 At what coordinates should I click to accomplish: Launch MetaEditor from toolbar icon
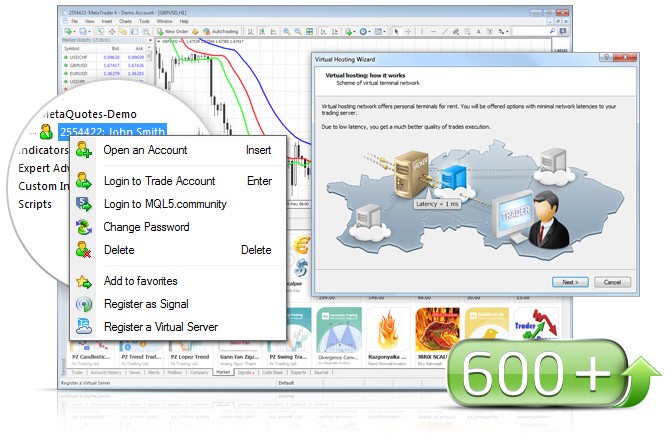(195, 32)
